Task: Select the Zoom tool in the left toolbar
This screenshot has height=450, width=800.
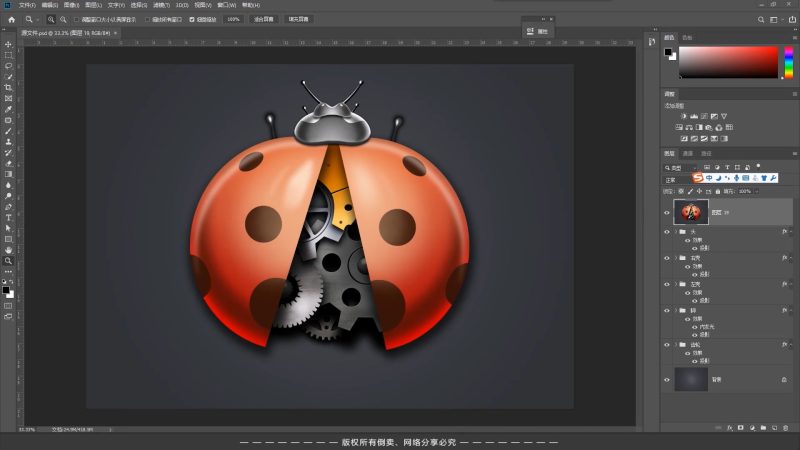Action: tap(8, 260)
